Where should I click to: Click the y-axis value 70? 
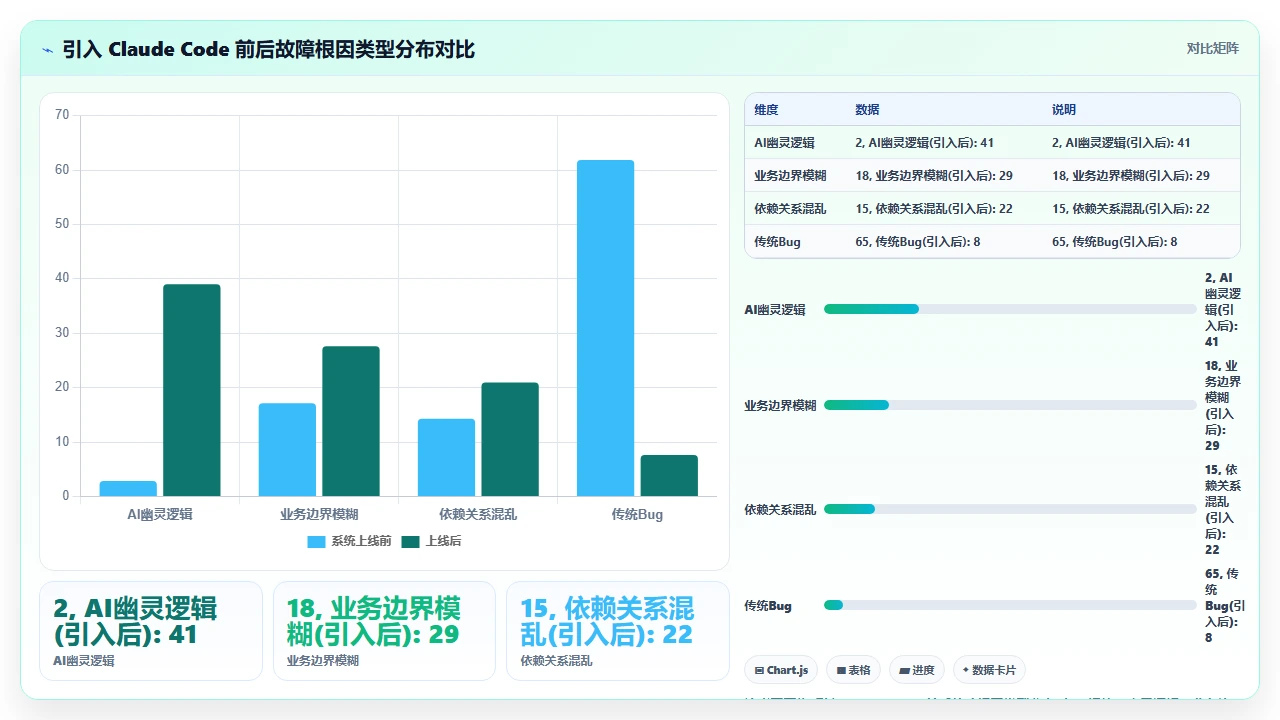tap(62, 115)
